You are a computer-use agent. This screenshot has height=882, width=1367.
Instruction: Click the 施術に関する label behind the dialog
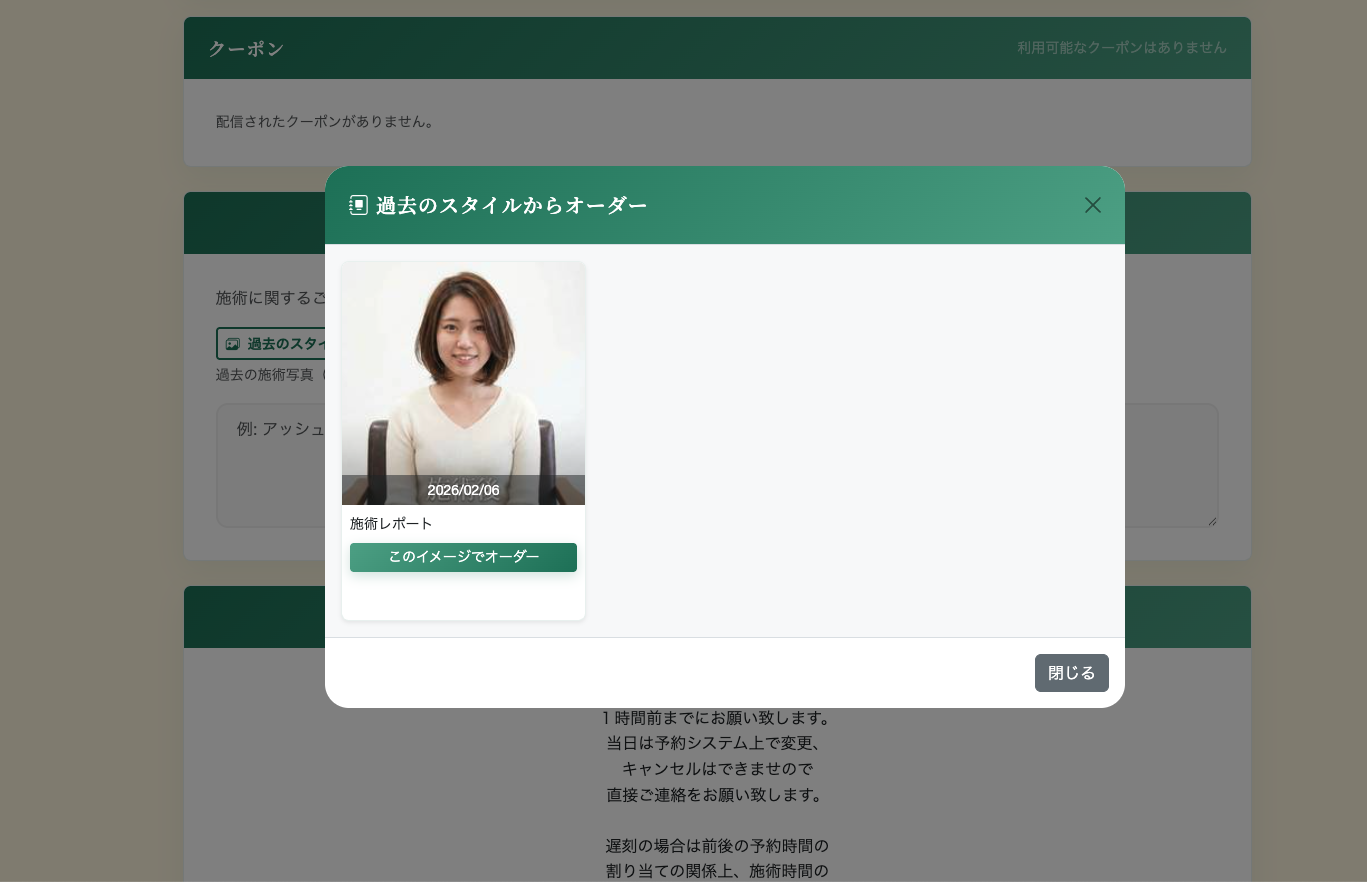(x=270, y=298)
